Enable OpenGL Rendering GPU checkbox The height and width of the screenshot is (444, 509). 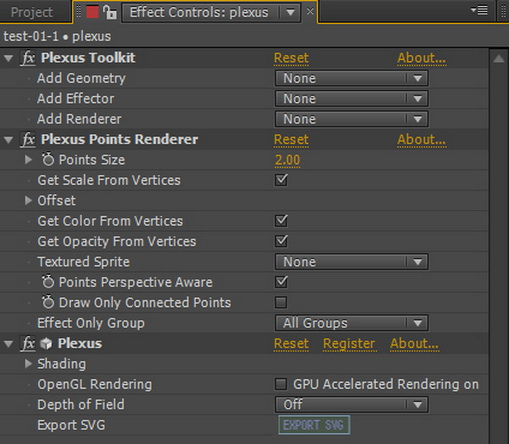(x=281, y=384)
